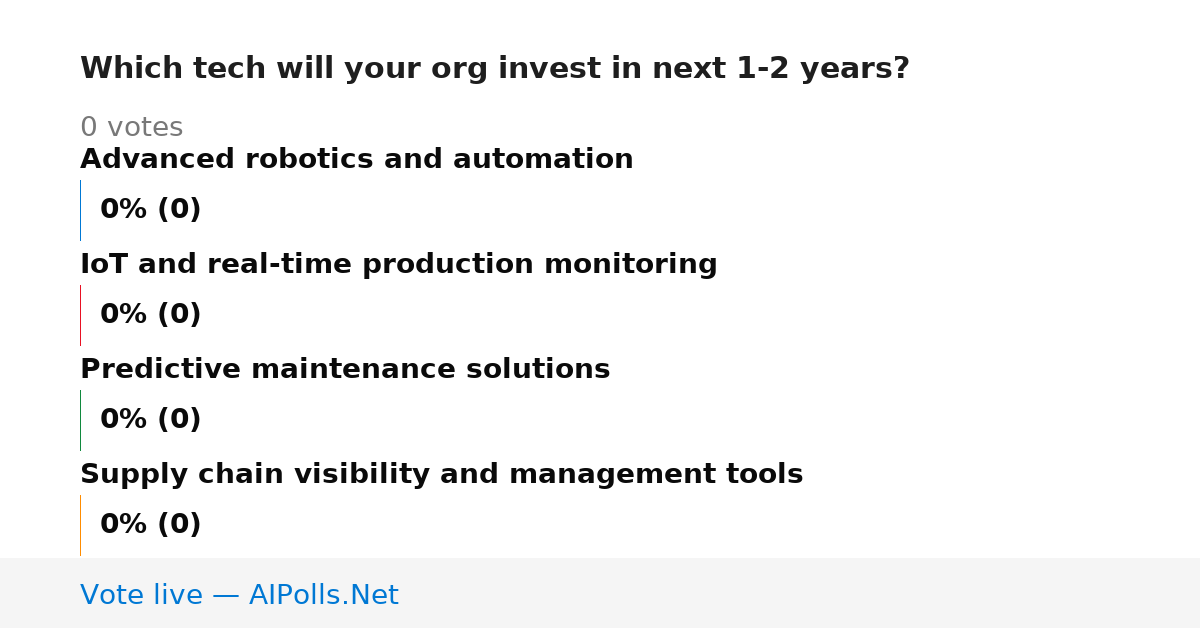
Task: Click the green predictive maintenance bar
Action: pyautogui.click(x=80, y=420)
